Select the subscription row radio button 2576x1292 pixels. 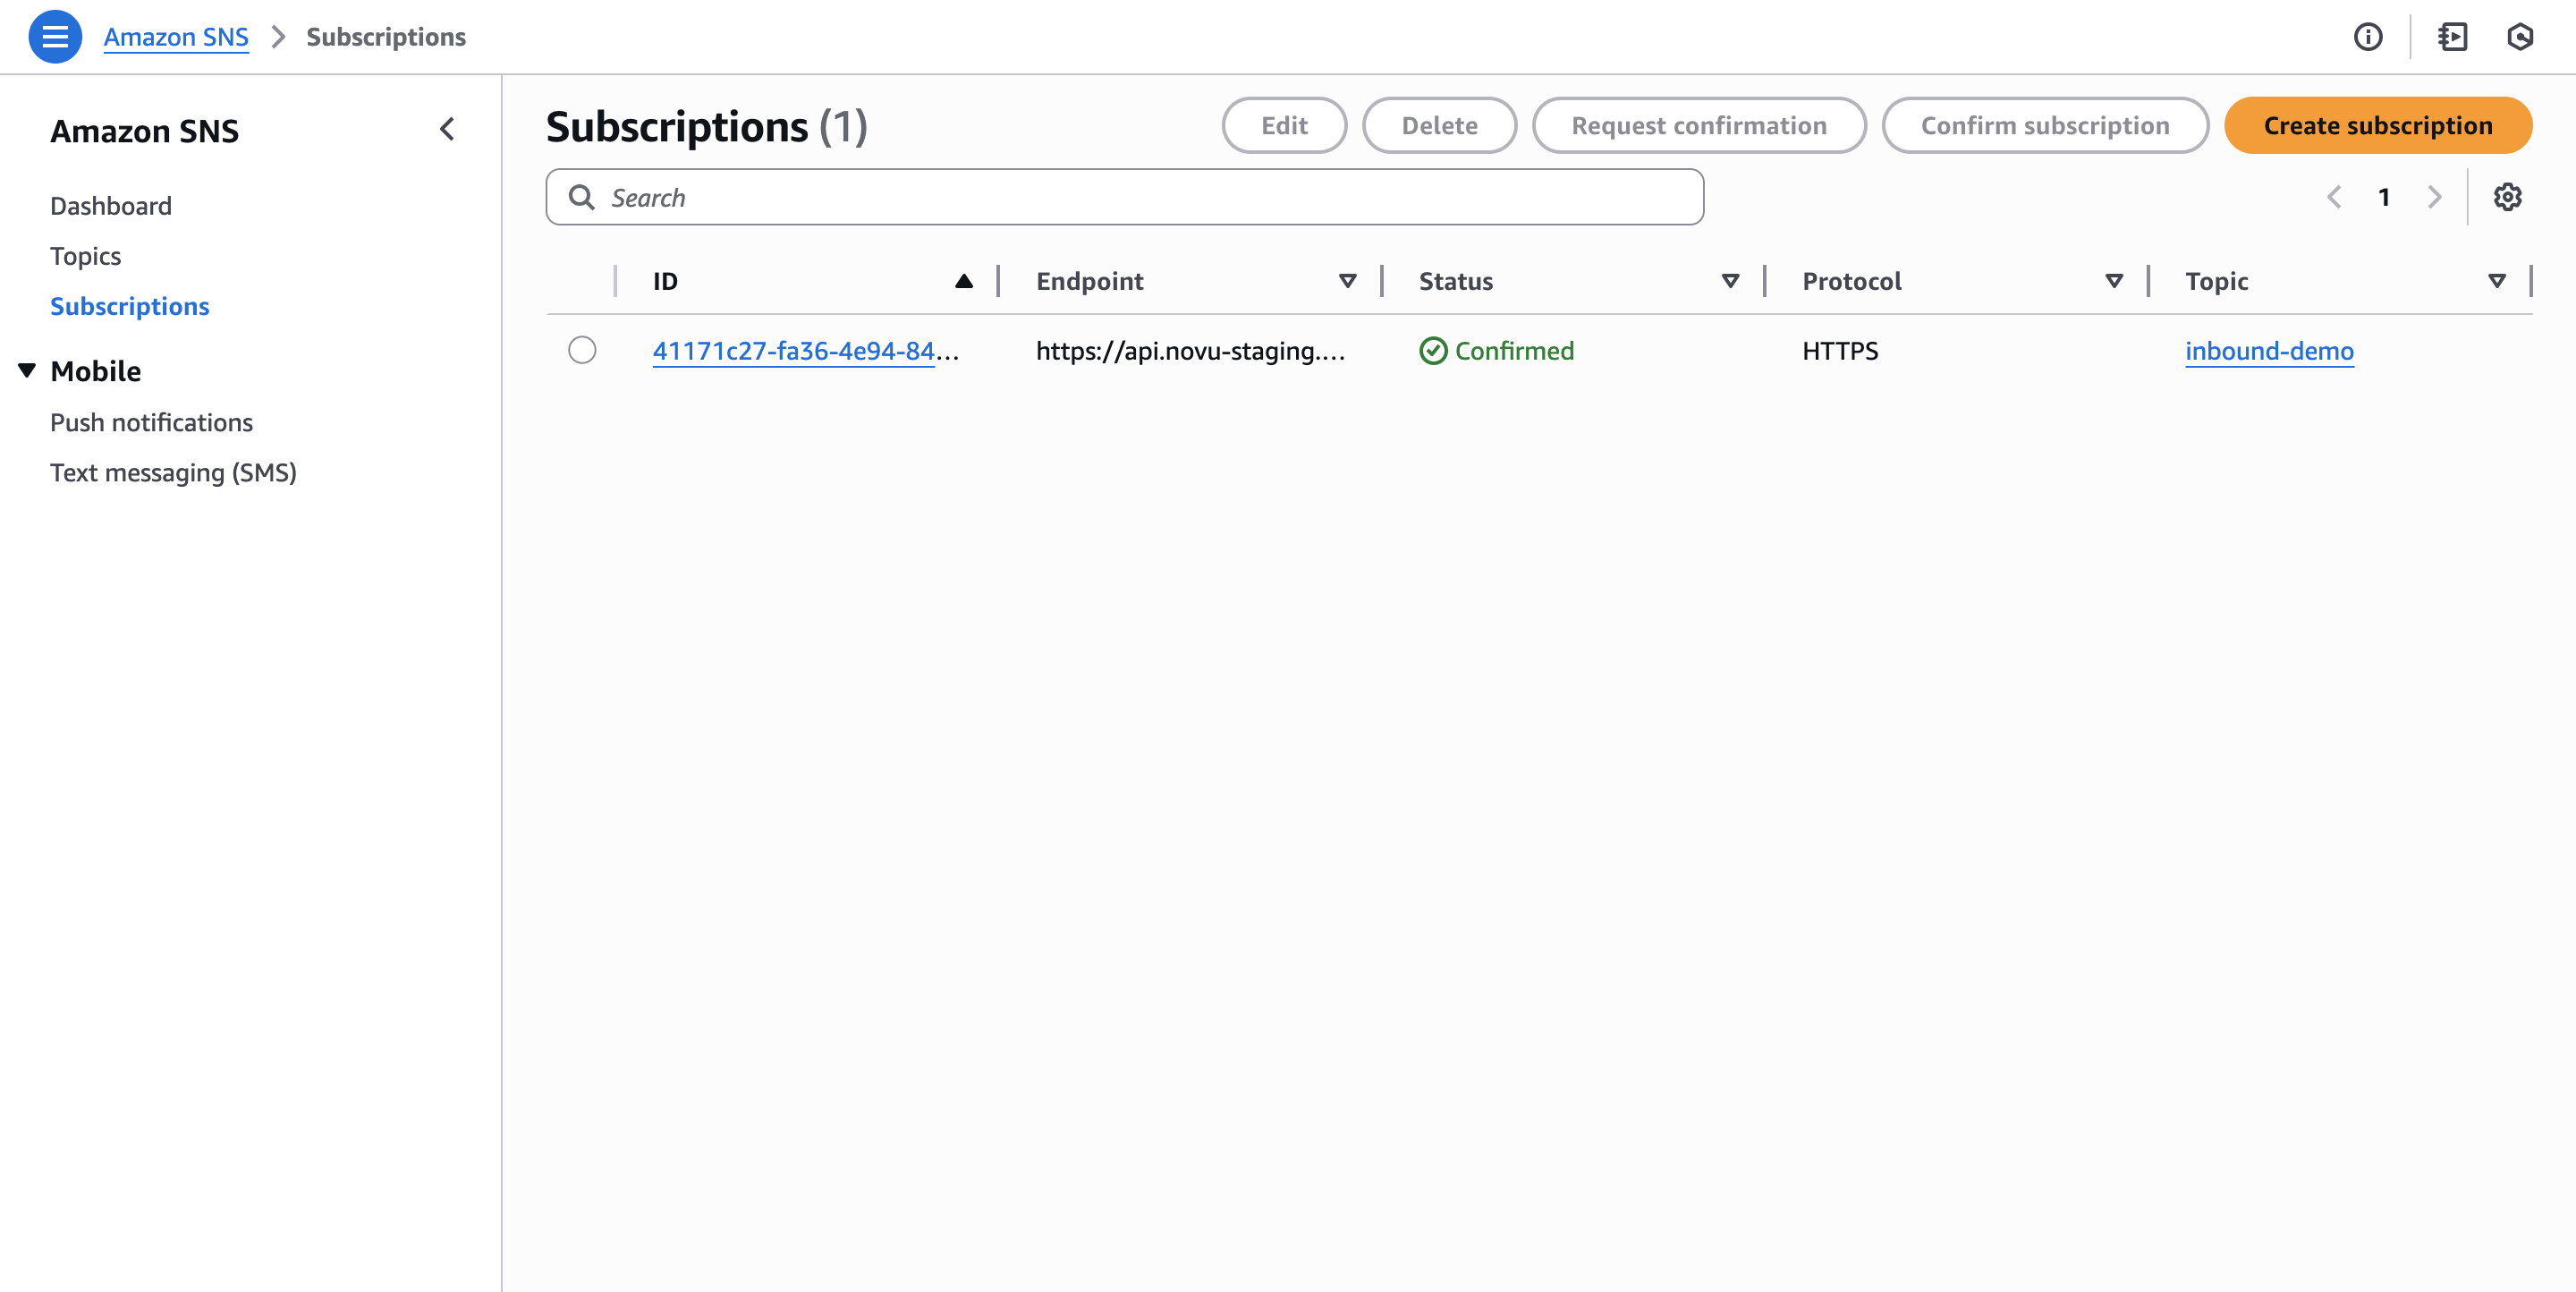[x=582, y=350]
